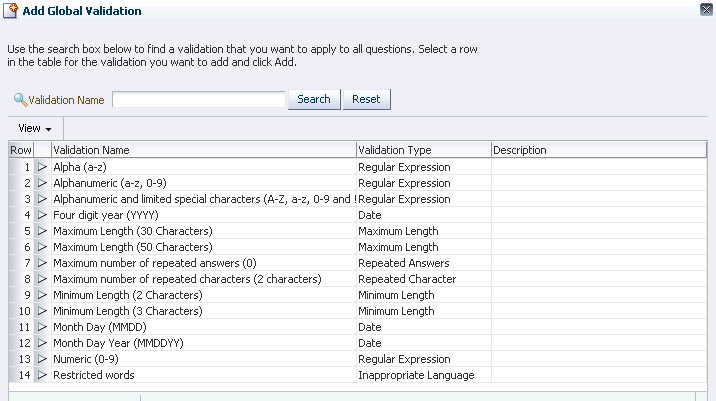Select Maximum number of repeated answers (0)

click(x=155, y=263)
